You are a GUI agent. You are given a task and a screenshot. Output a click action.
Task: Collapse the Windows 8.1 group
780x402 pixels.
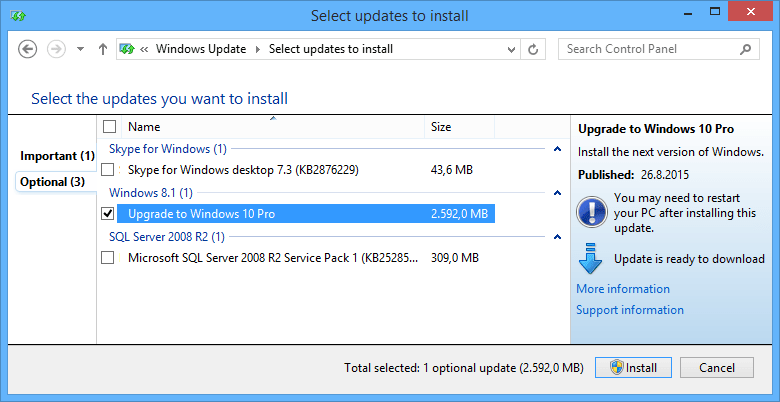point(558,193)
